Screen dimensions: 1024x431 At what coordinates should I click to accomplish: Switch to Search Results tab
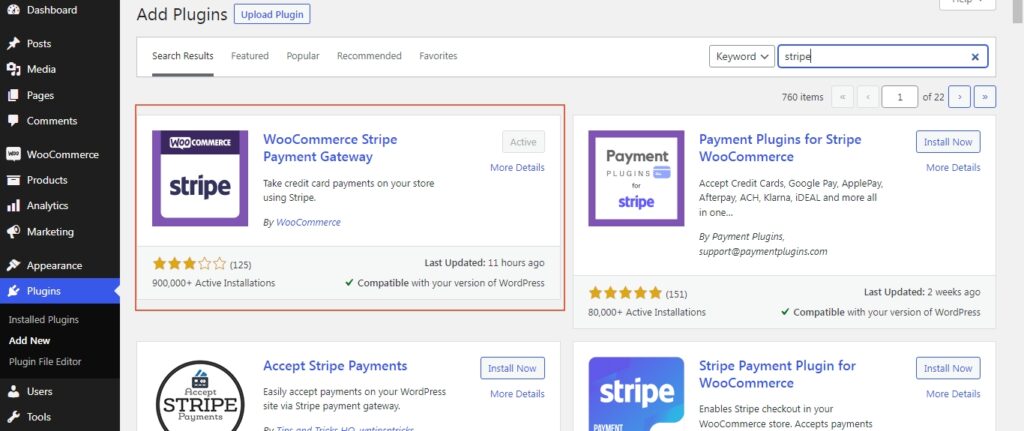point(183,56)
